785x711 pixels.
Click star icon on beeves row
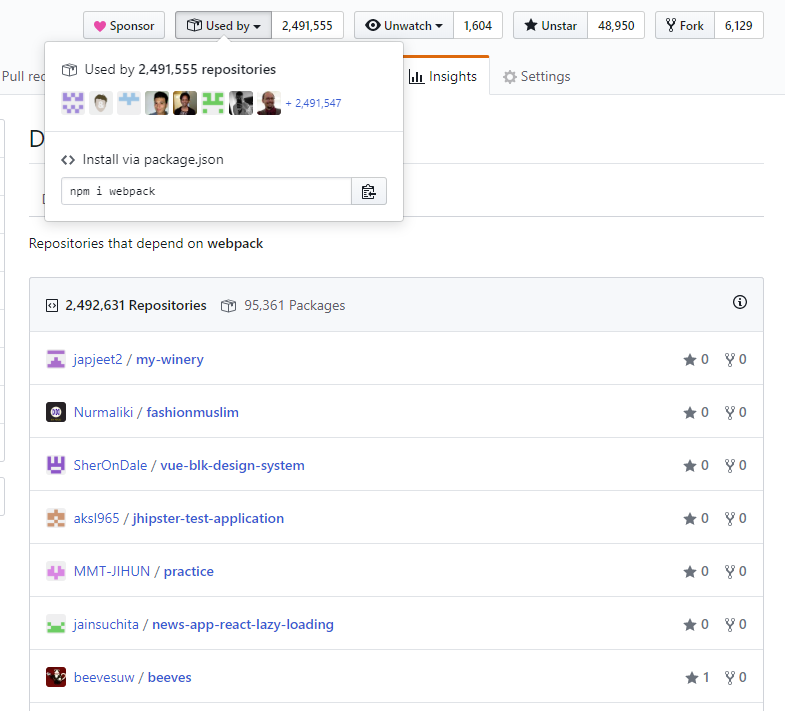click(692, 678)
